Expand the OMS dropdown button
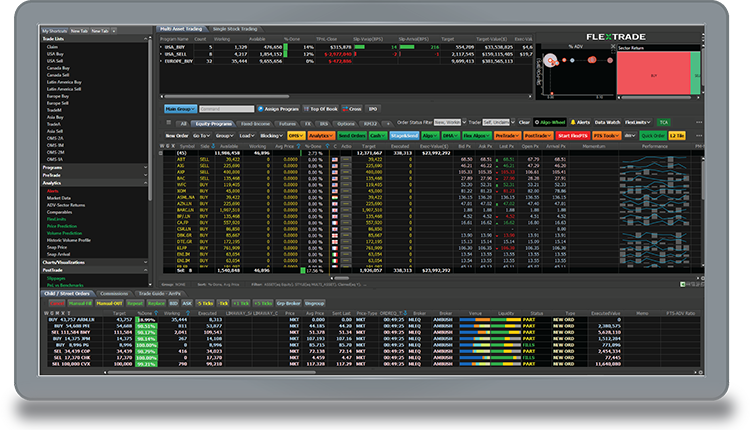Screen dimensions: 750x430 coord(295,134)
